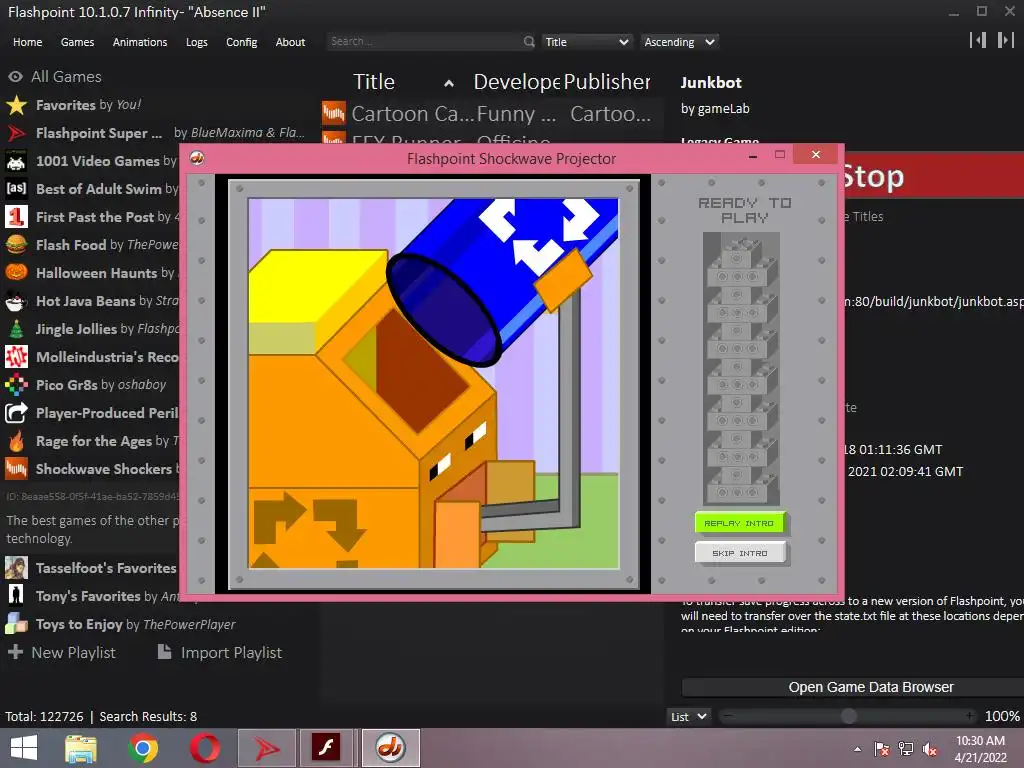Click the Favorites star icon
Viewport: 1024px width, 768px height.
16,105
